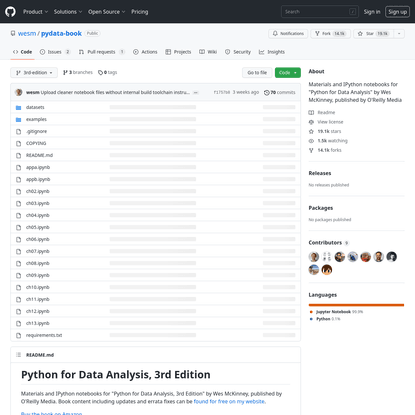Open the wesm owner profile link

[x=27, y=33]
